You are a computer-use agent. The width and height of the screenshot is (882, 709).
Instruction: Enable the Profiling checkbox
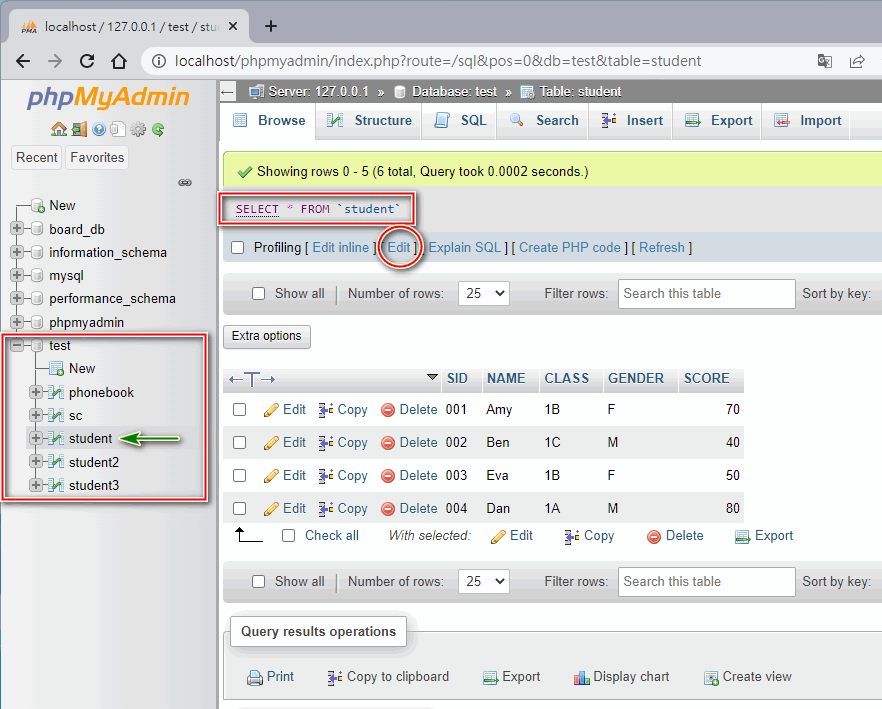tap(238, 248)
